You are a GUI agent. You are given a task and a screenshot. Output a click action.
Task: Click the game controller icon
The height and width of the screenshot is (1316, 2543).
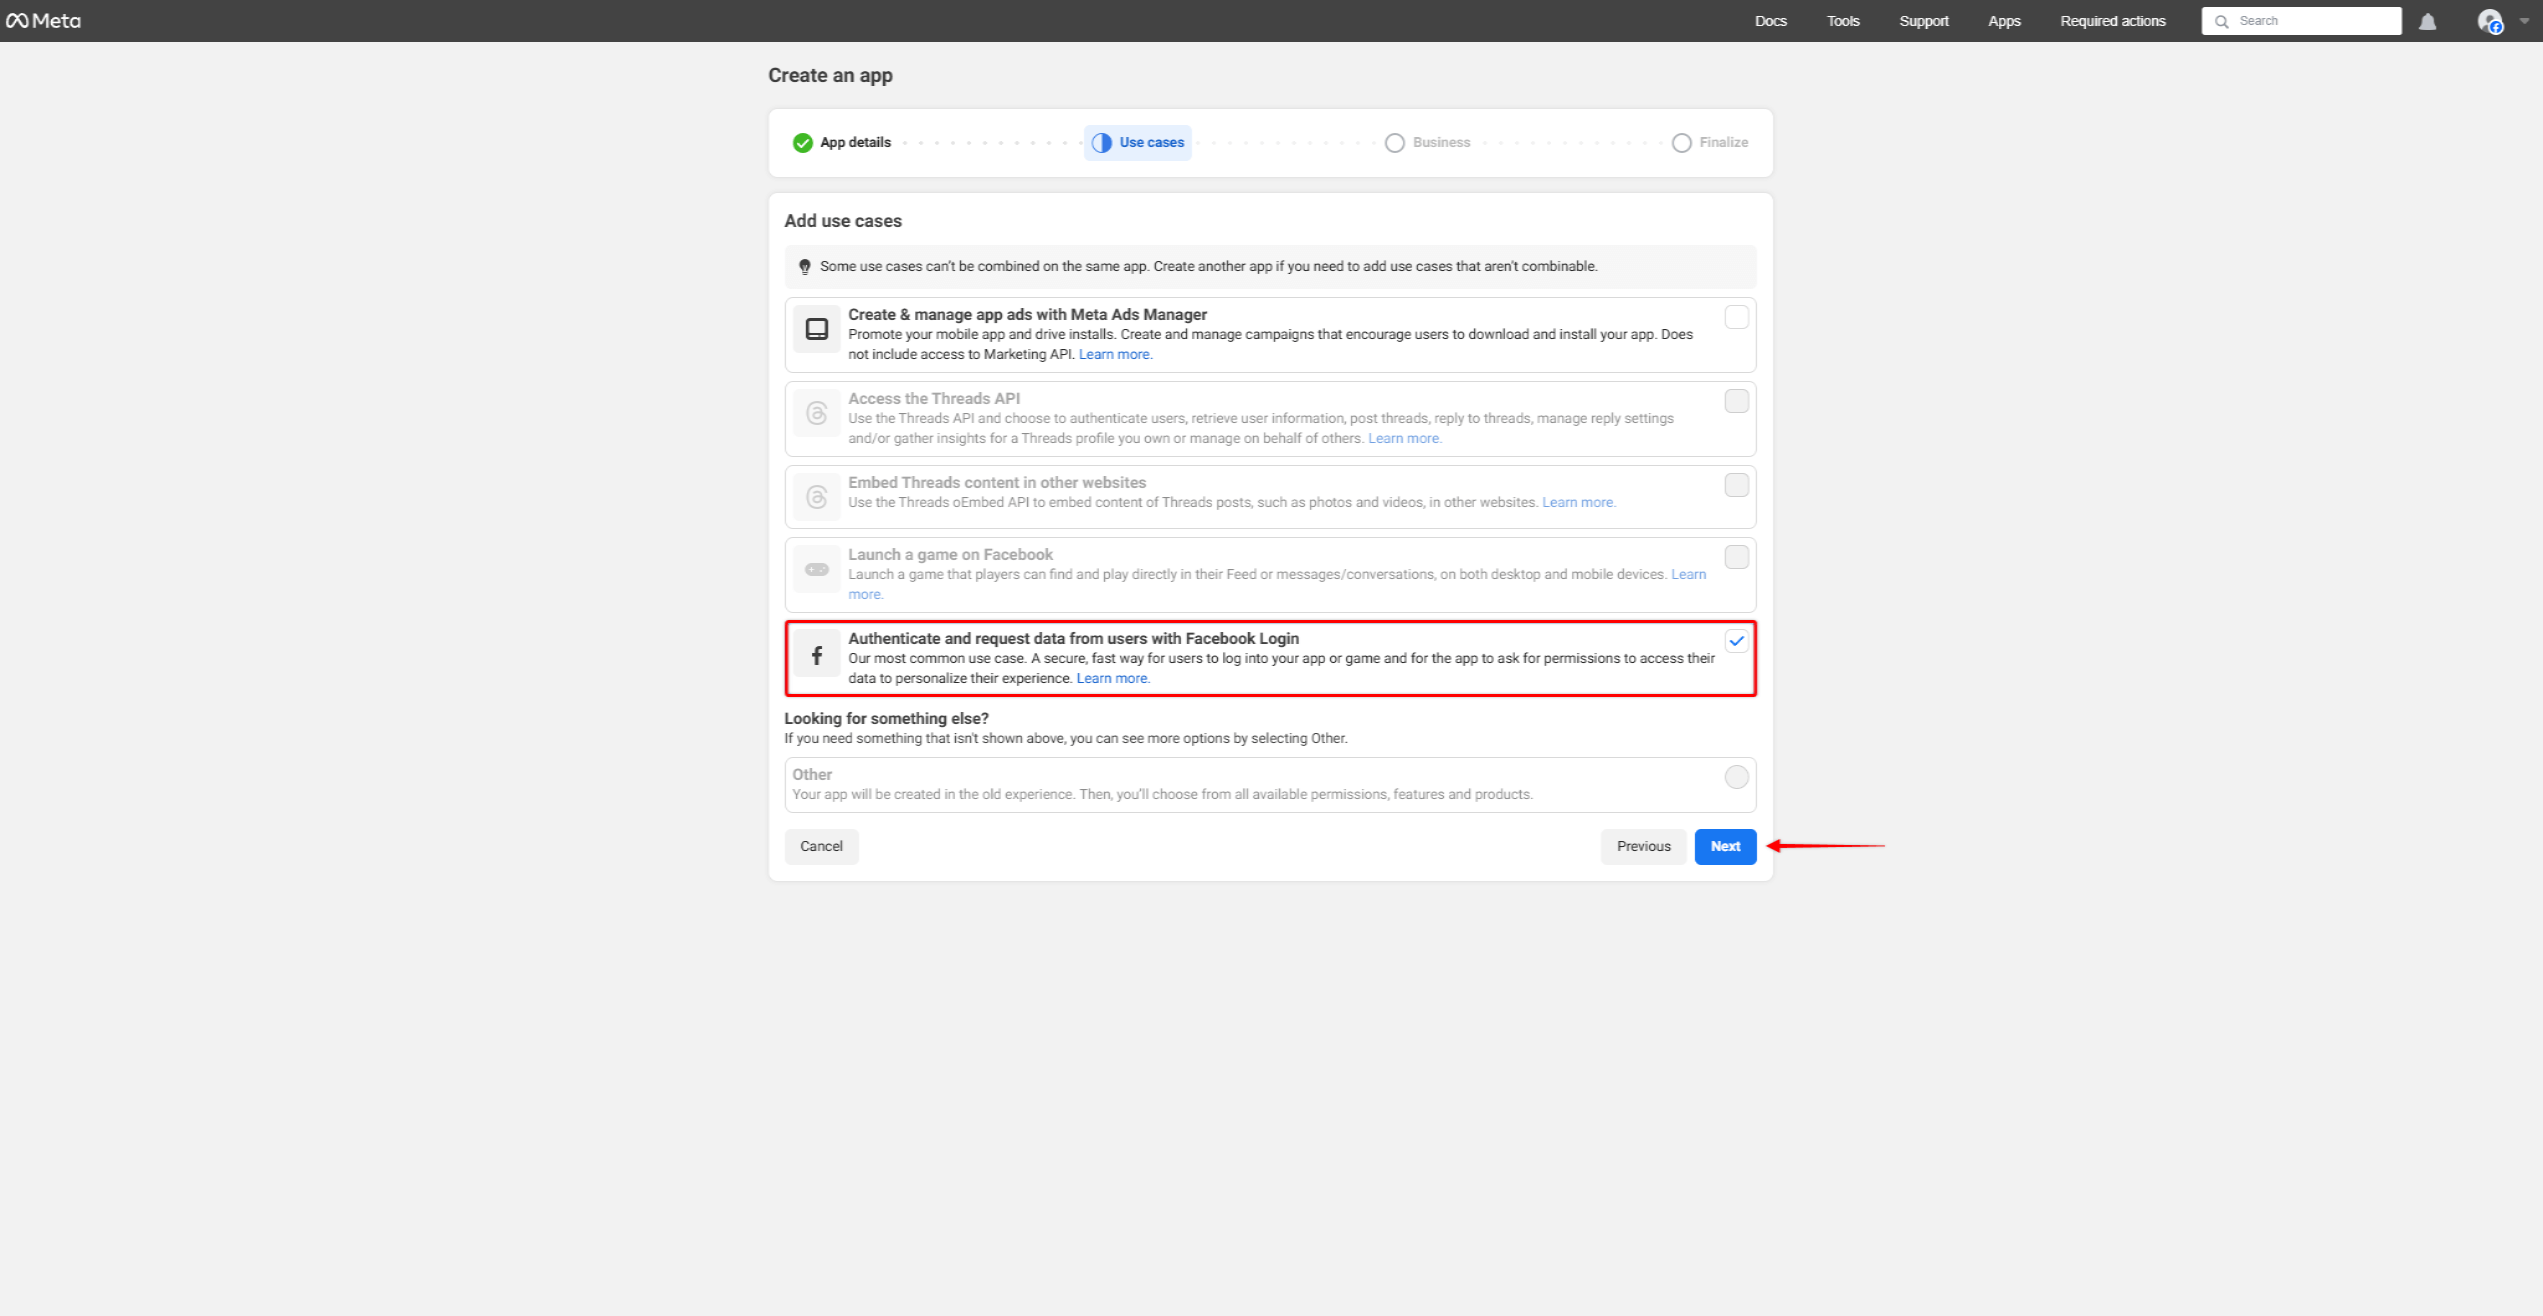(x=816, y=569)
